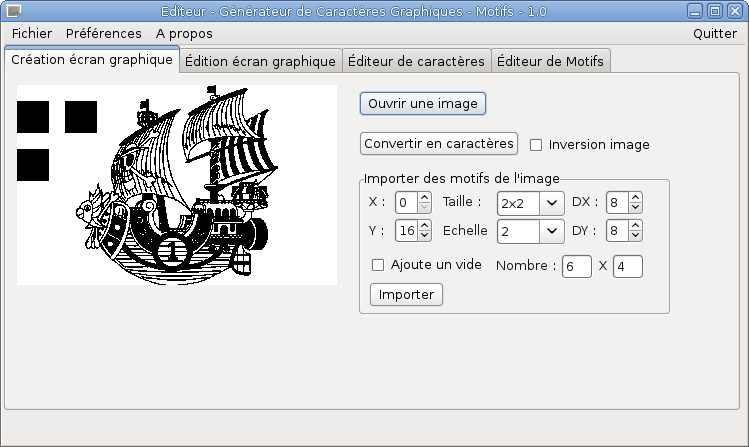Open the Préférences menu
This screenshot has height=447, width=749.
[104, 33]
